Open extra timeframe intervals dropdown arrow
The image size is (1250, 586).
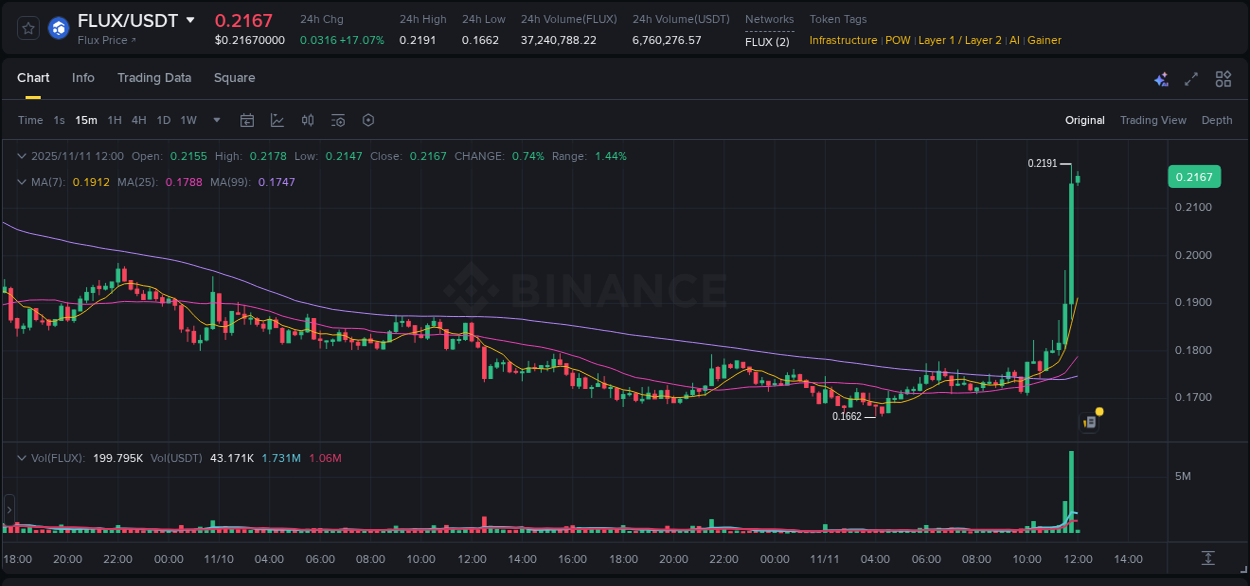point(215,120)
